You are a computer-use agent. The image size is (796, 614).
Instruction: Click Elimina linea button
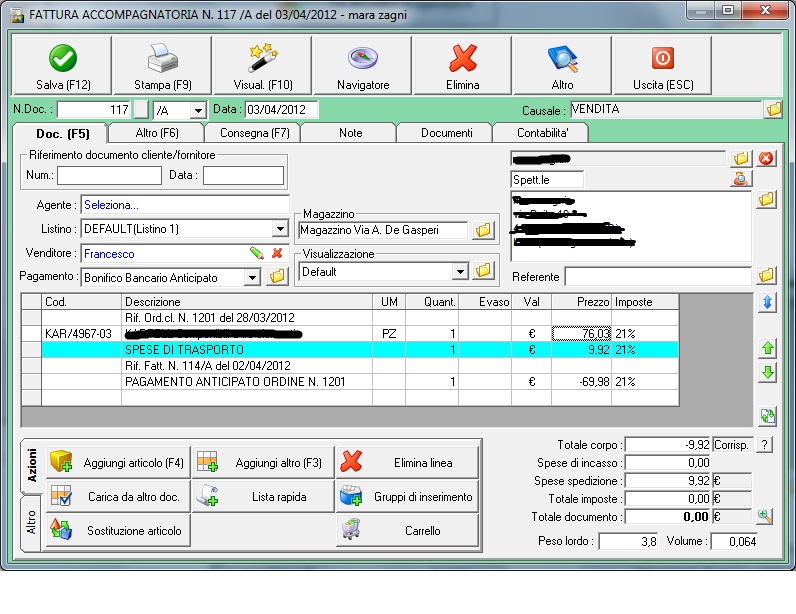click(x=407, y=462)
